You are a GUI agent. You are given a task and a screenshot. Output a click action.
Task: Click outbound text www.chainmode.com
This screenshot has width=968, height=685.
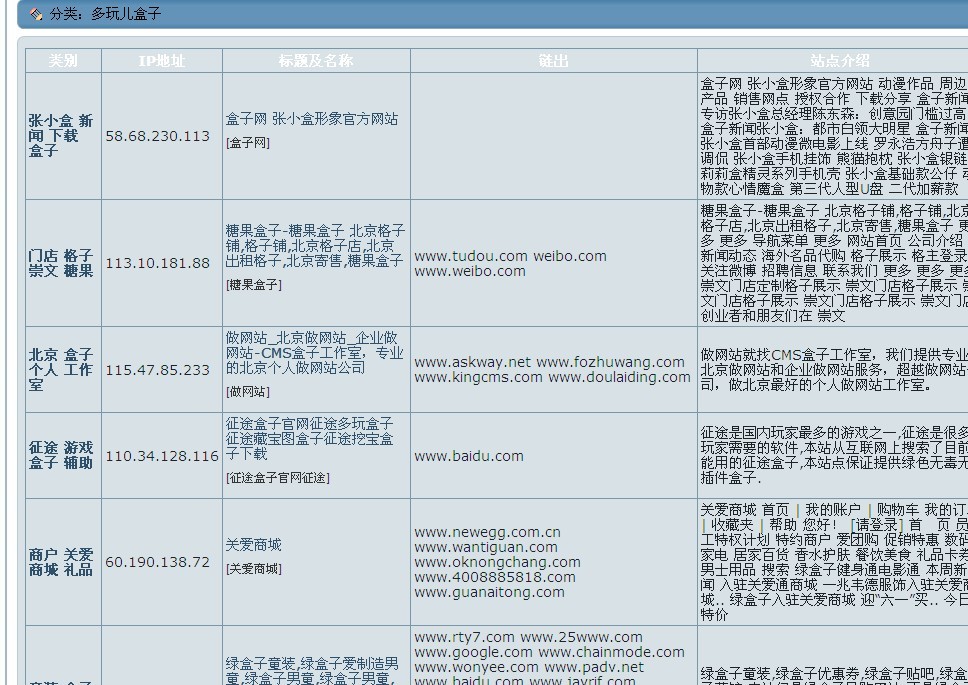[611, 652]
